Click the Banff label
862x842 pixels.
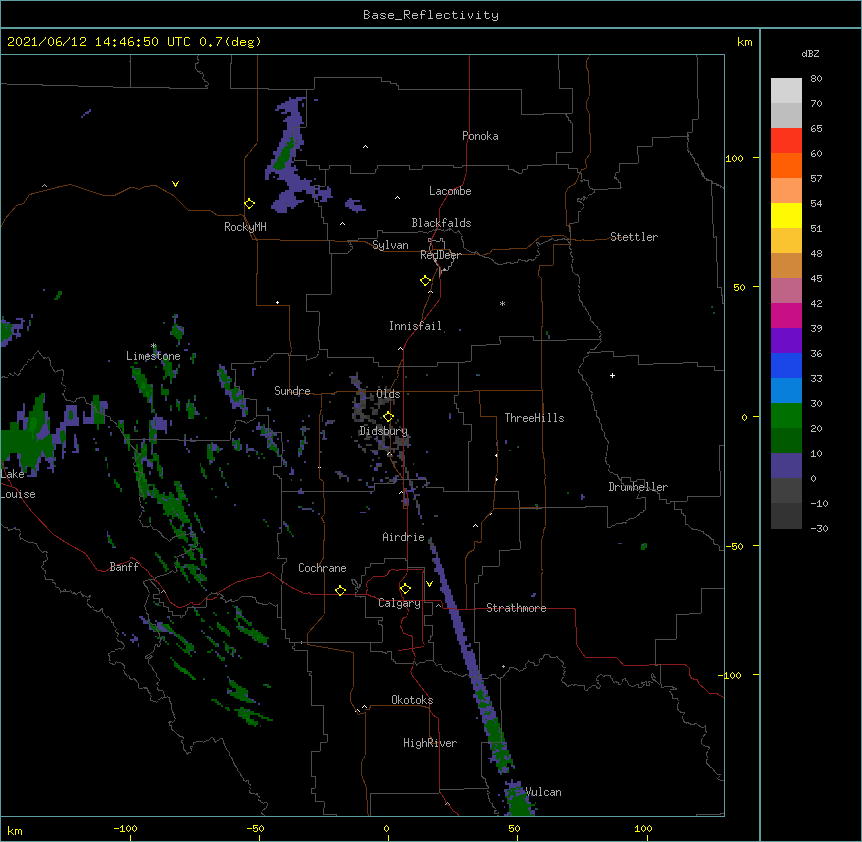(x=124, y=567)
